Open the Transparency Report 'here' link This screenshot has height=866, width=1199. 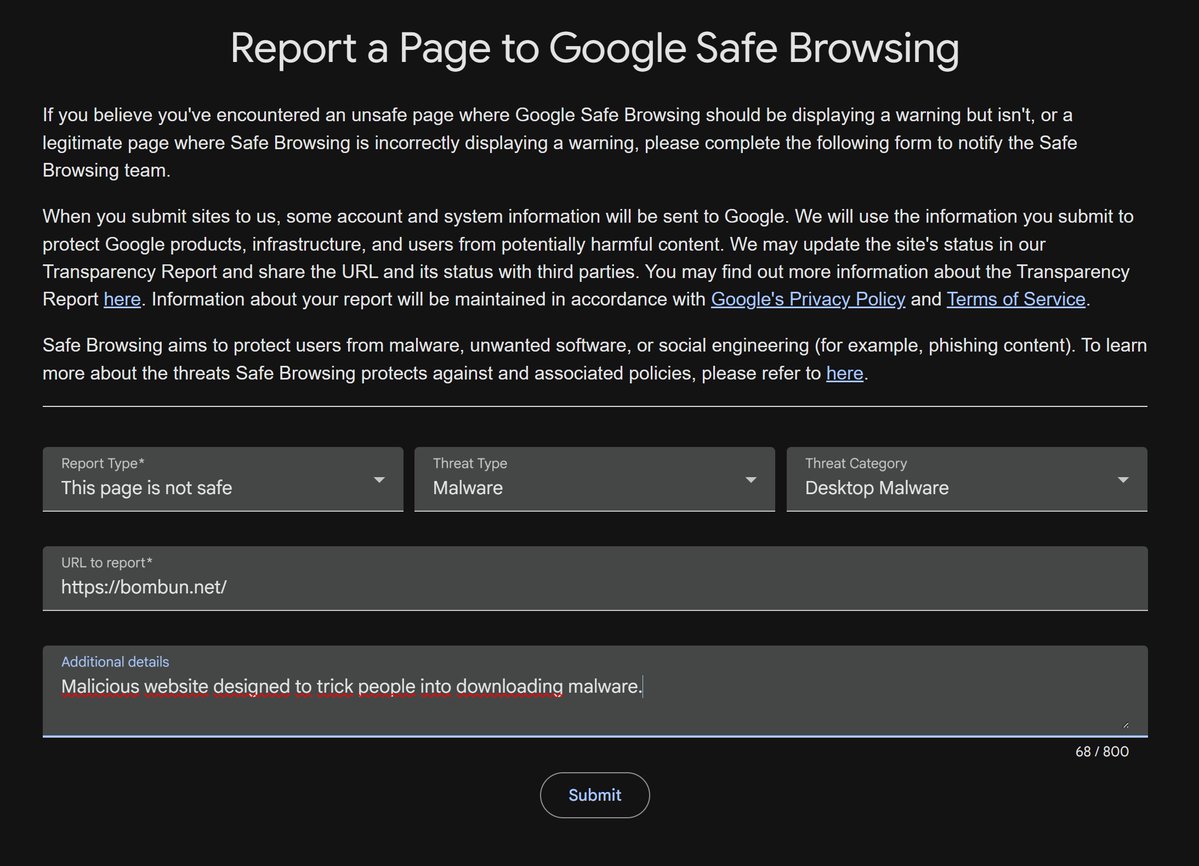122,299
